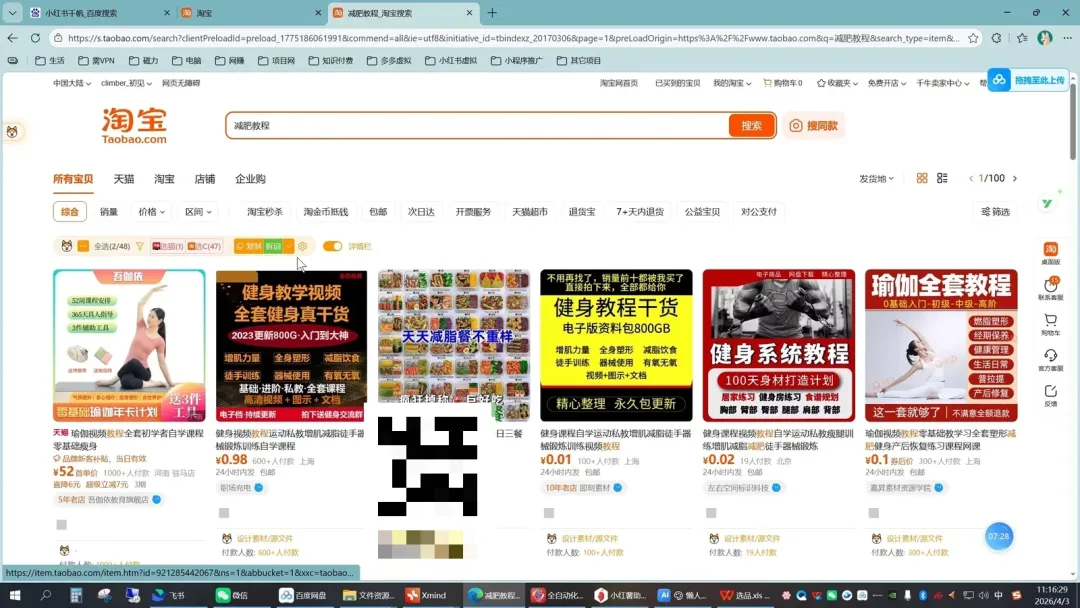This screenshot has height=608, width=1080.
Task: Expand the 中国大陆 region dropdown
Action: coord(72,83)
